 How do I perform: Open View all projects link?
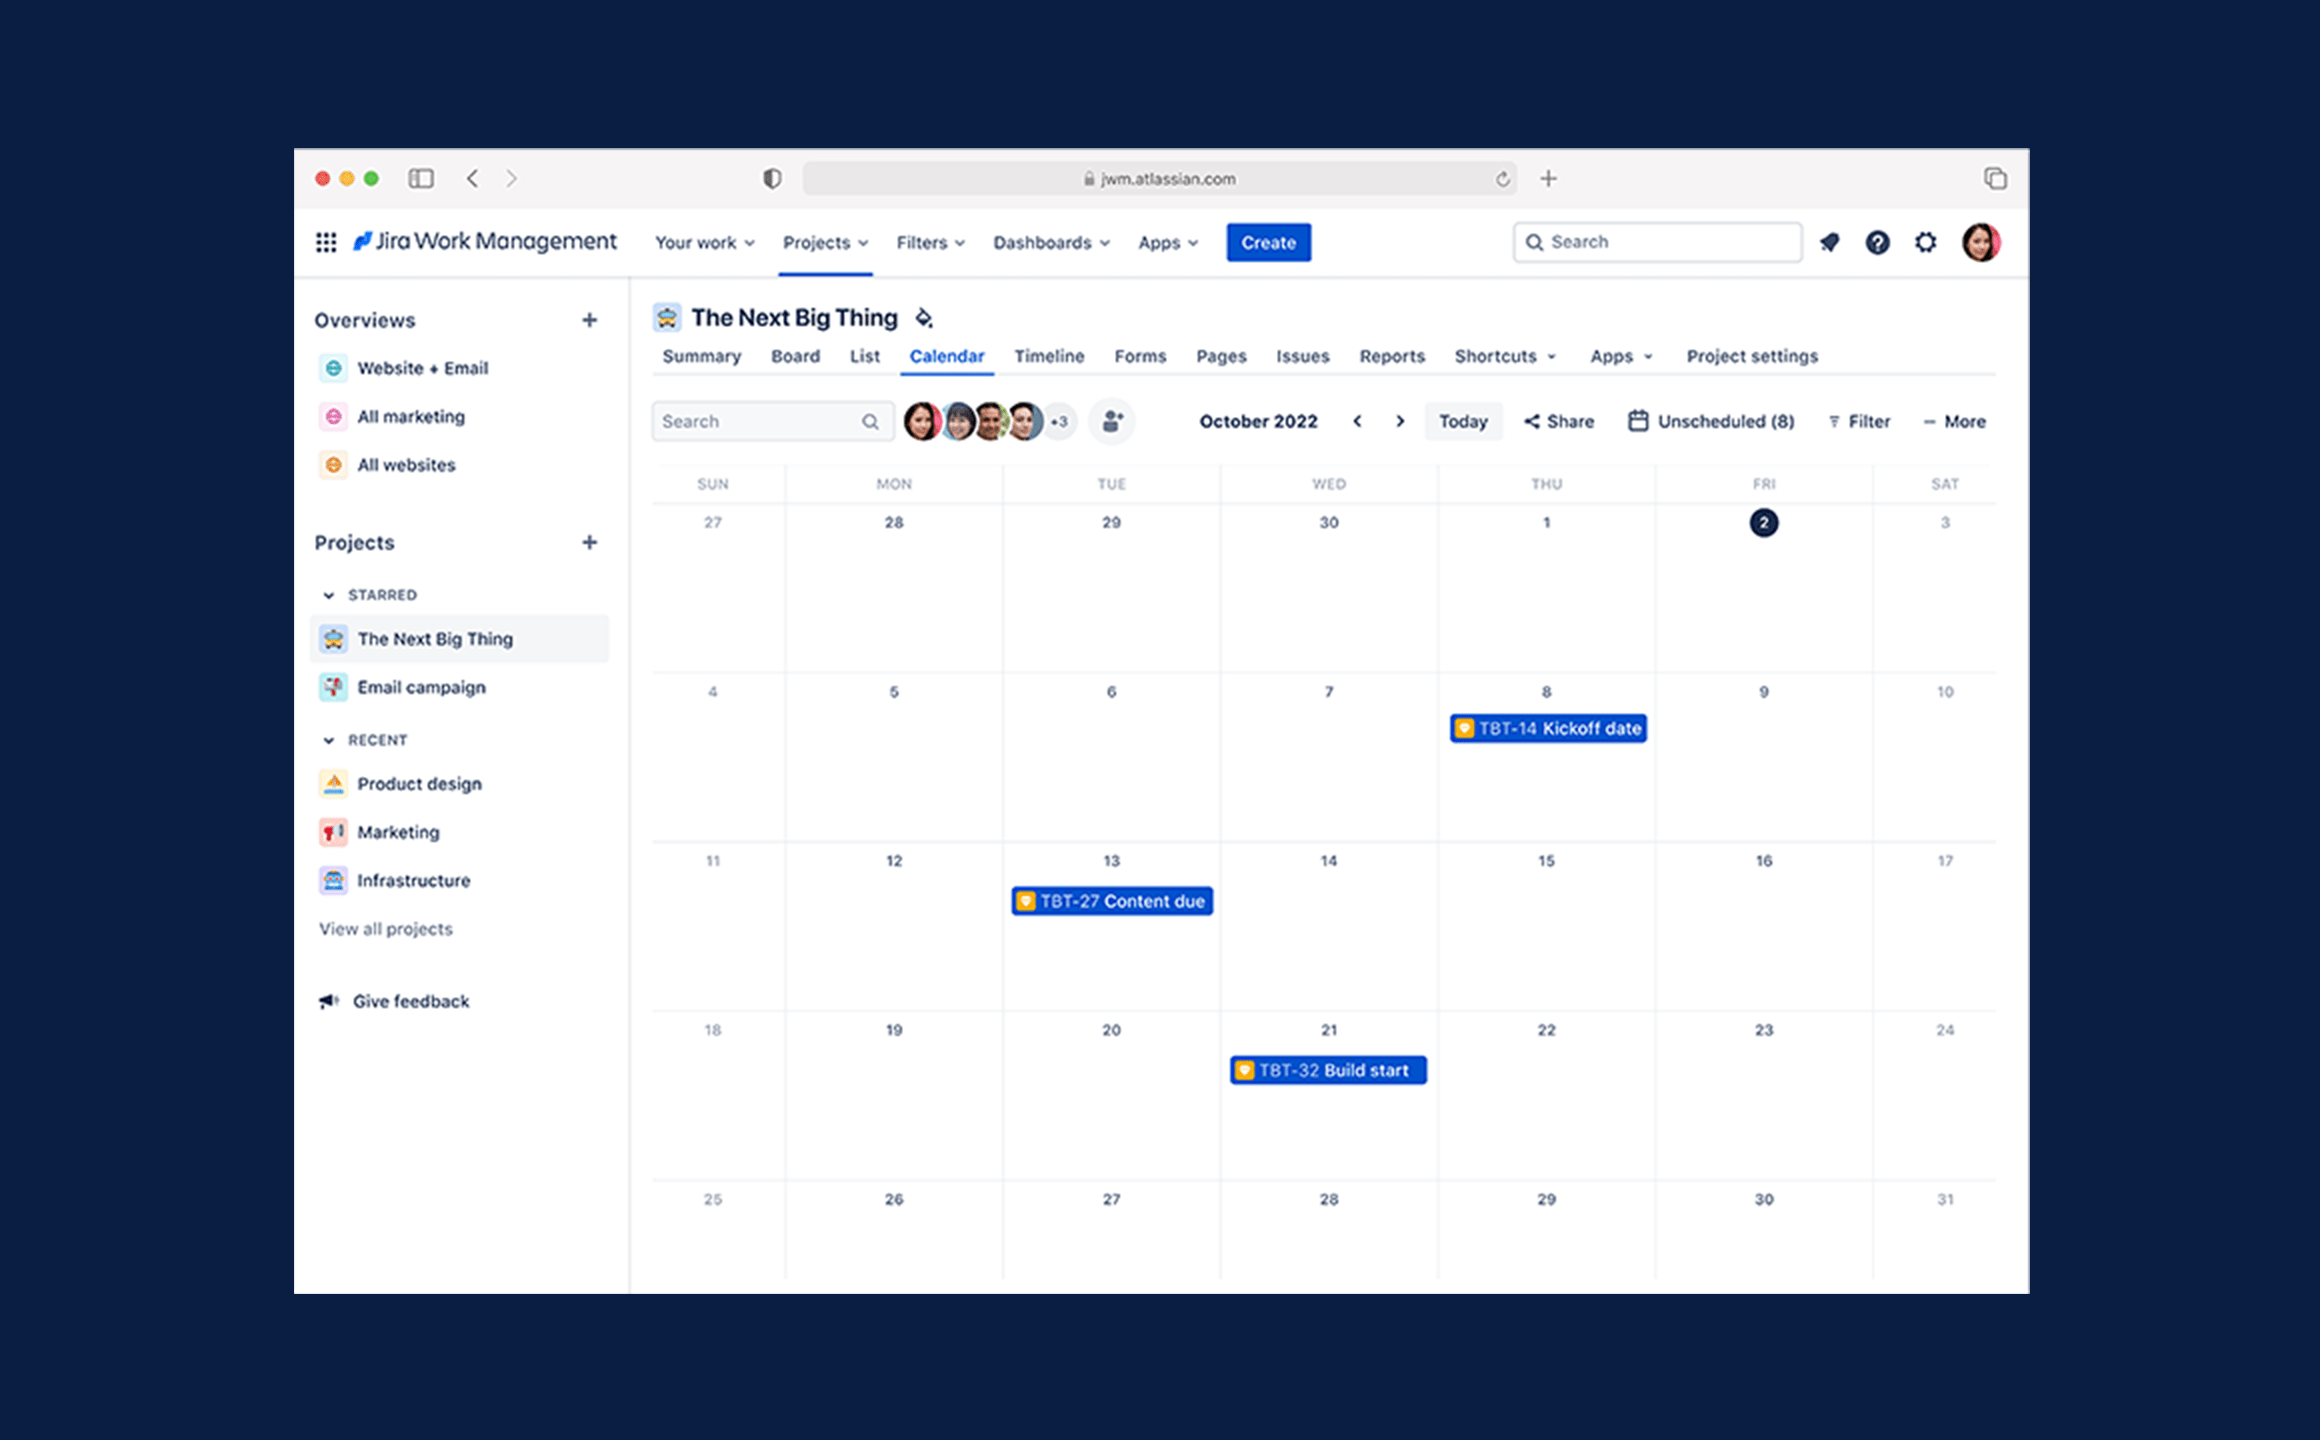(x=386, y=929)
